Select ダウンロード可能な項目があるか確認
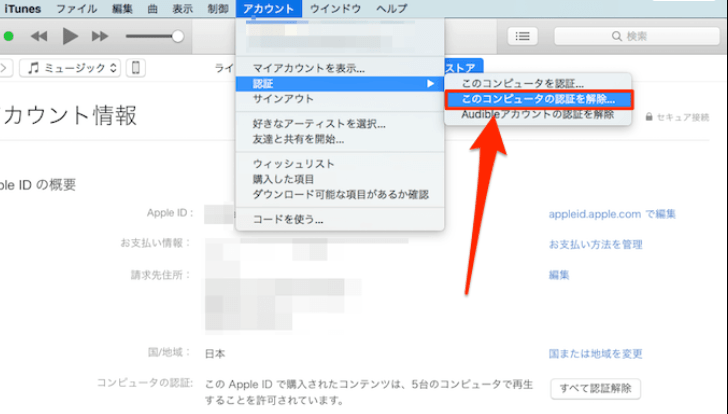 (340, 194)
